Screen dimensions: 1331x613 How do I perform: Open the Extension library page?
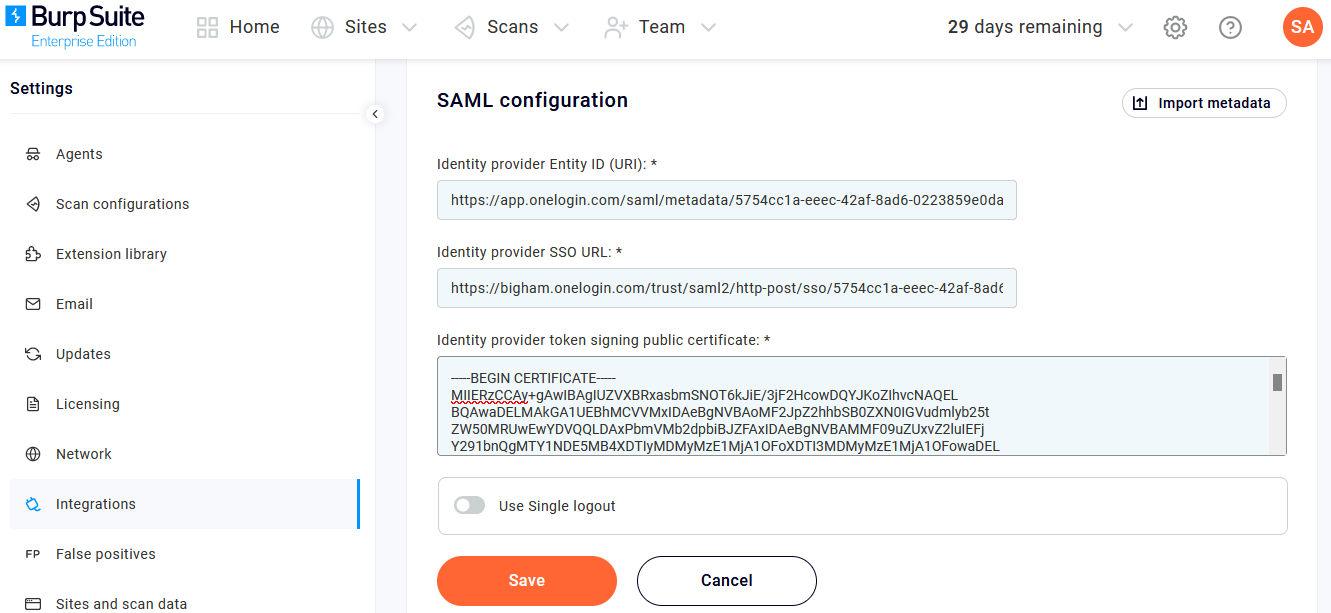(x=110, y=253)
